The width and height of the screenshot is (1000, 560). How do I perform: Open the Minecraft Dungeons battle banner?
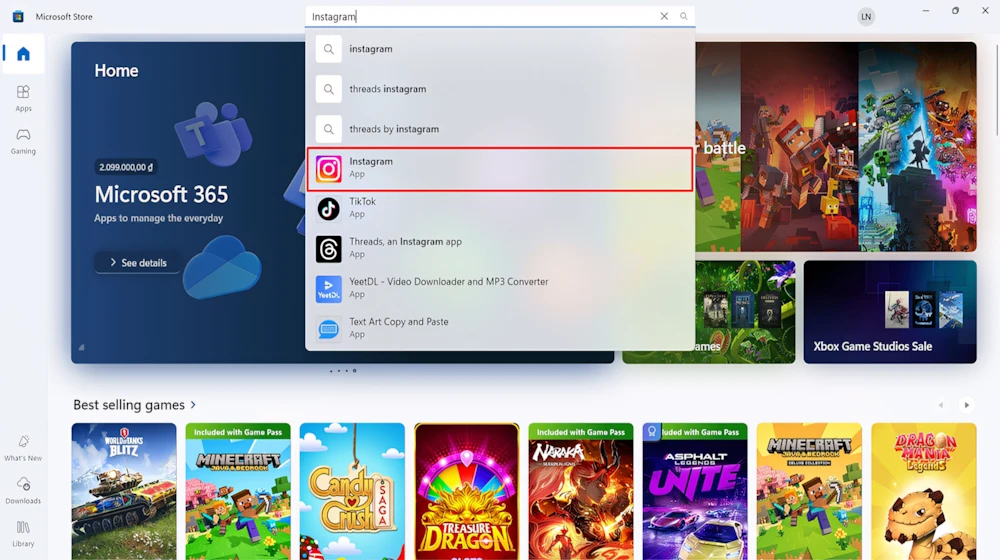[835, 147]
